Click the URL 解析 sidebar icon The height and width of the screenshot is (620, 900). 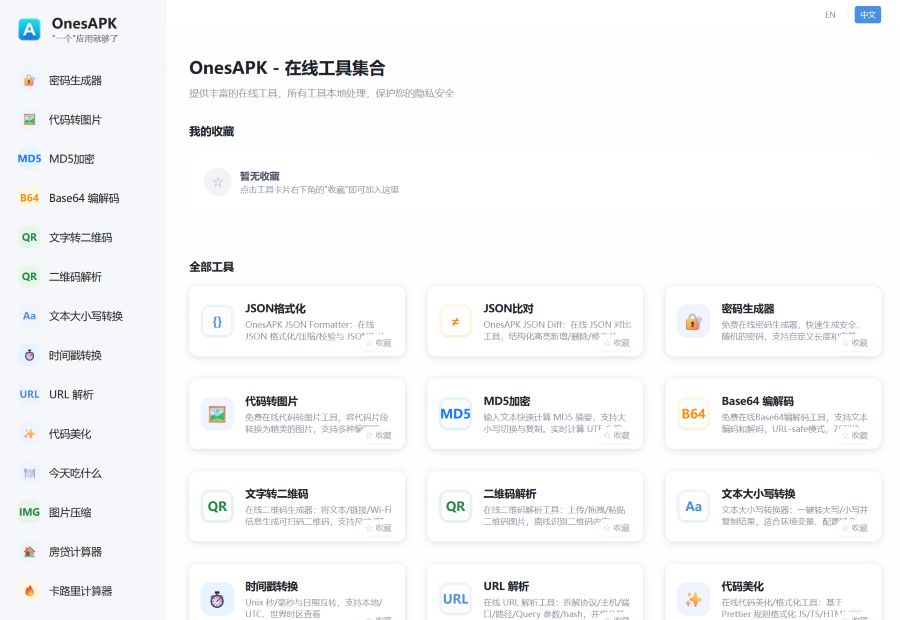29,394
